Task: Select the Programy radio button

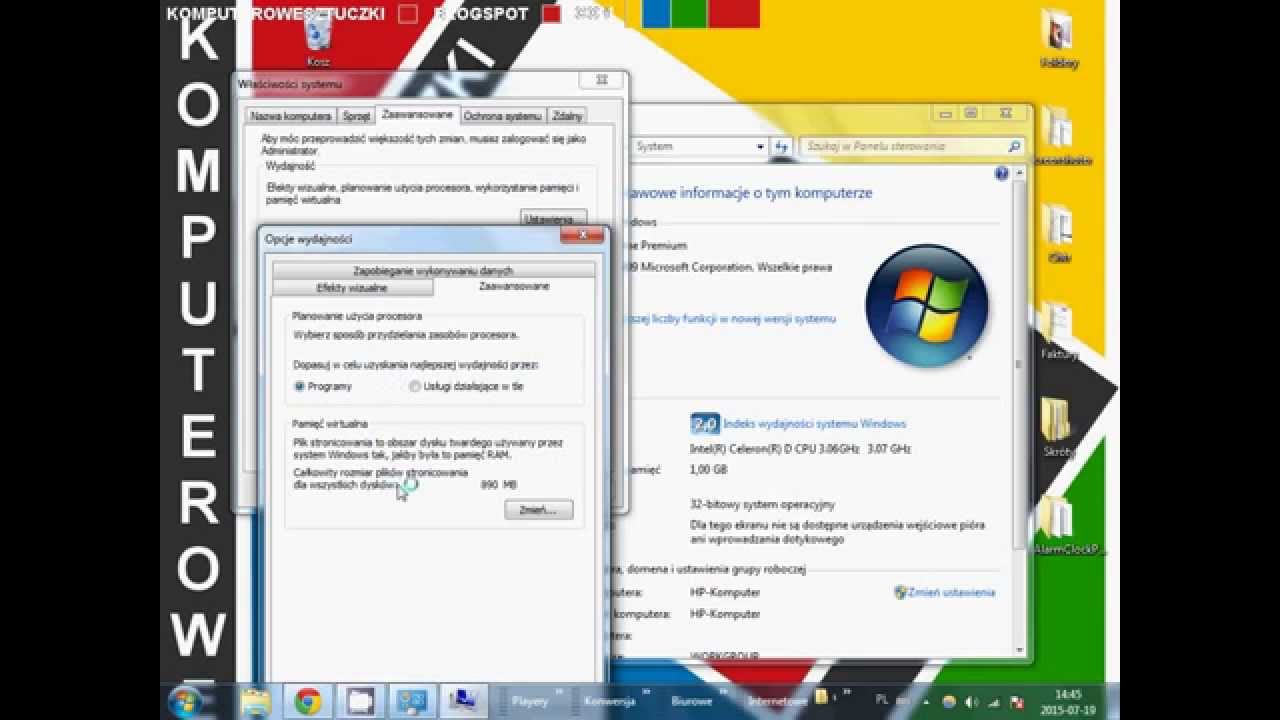Action: (x=299, y=386)
